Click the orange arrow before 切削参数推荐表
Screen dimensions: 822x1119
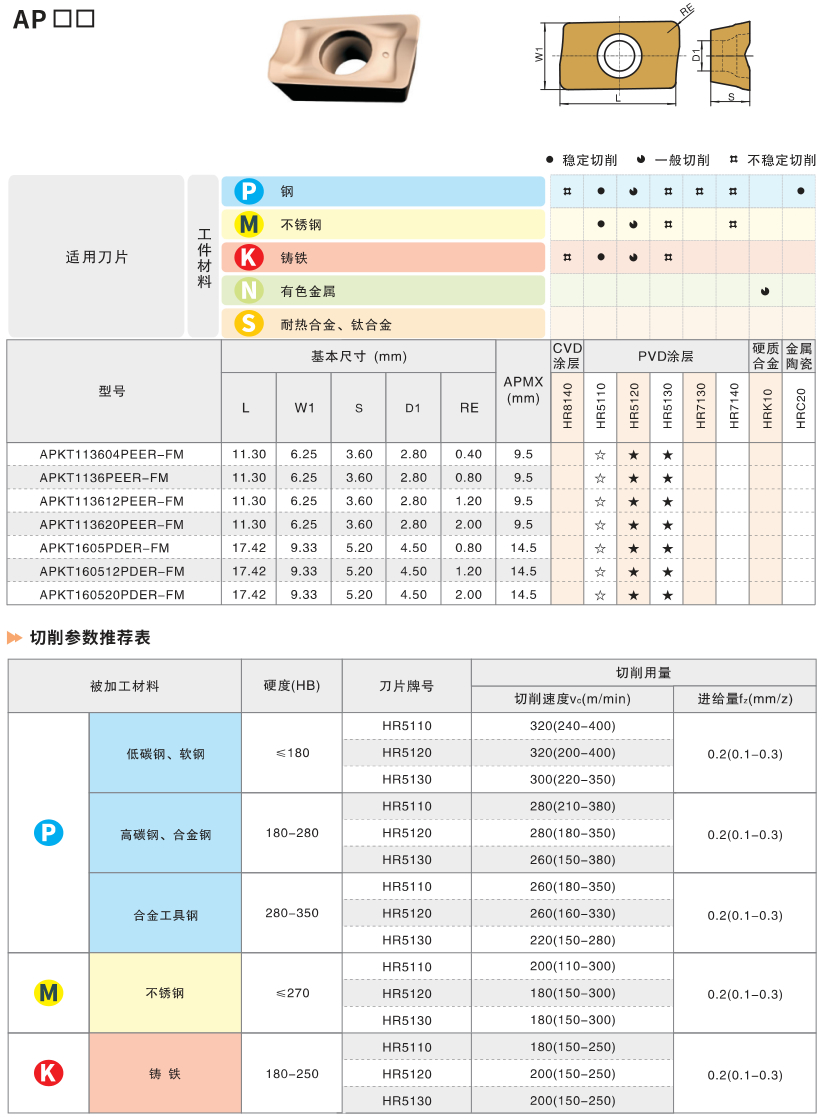click(x=14, y=637)
